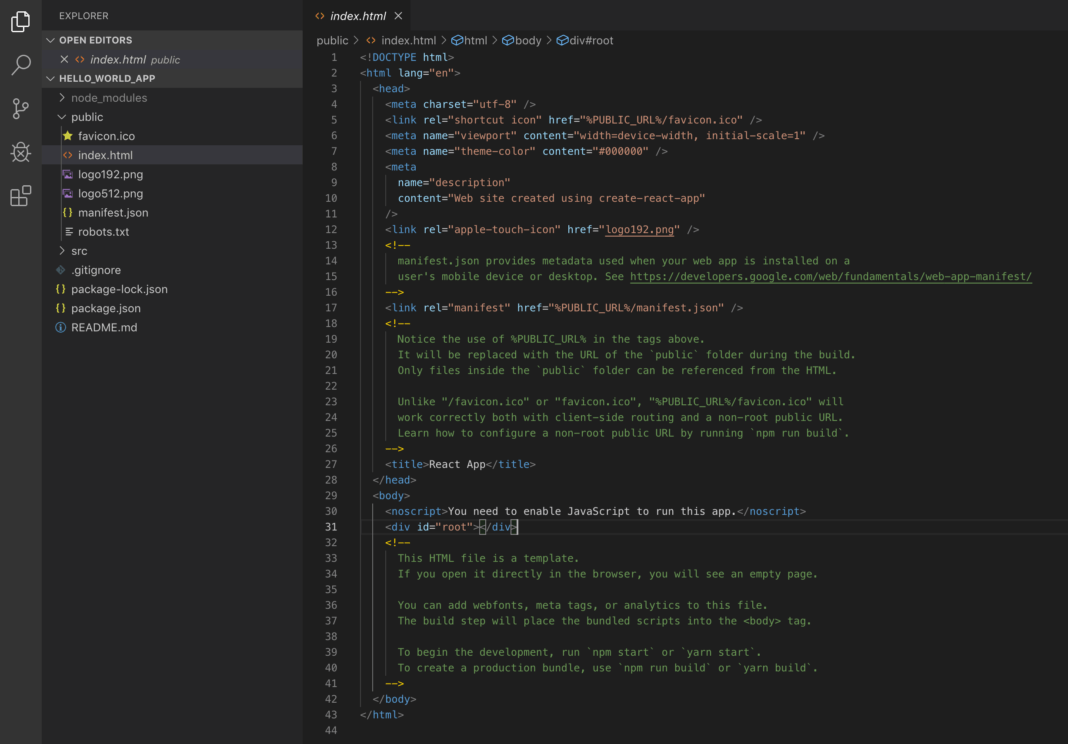The height and width of the screenshot is (744, 1068).
Task: Switch to the index.html editor tab
Action: [x=356, y=16]
